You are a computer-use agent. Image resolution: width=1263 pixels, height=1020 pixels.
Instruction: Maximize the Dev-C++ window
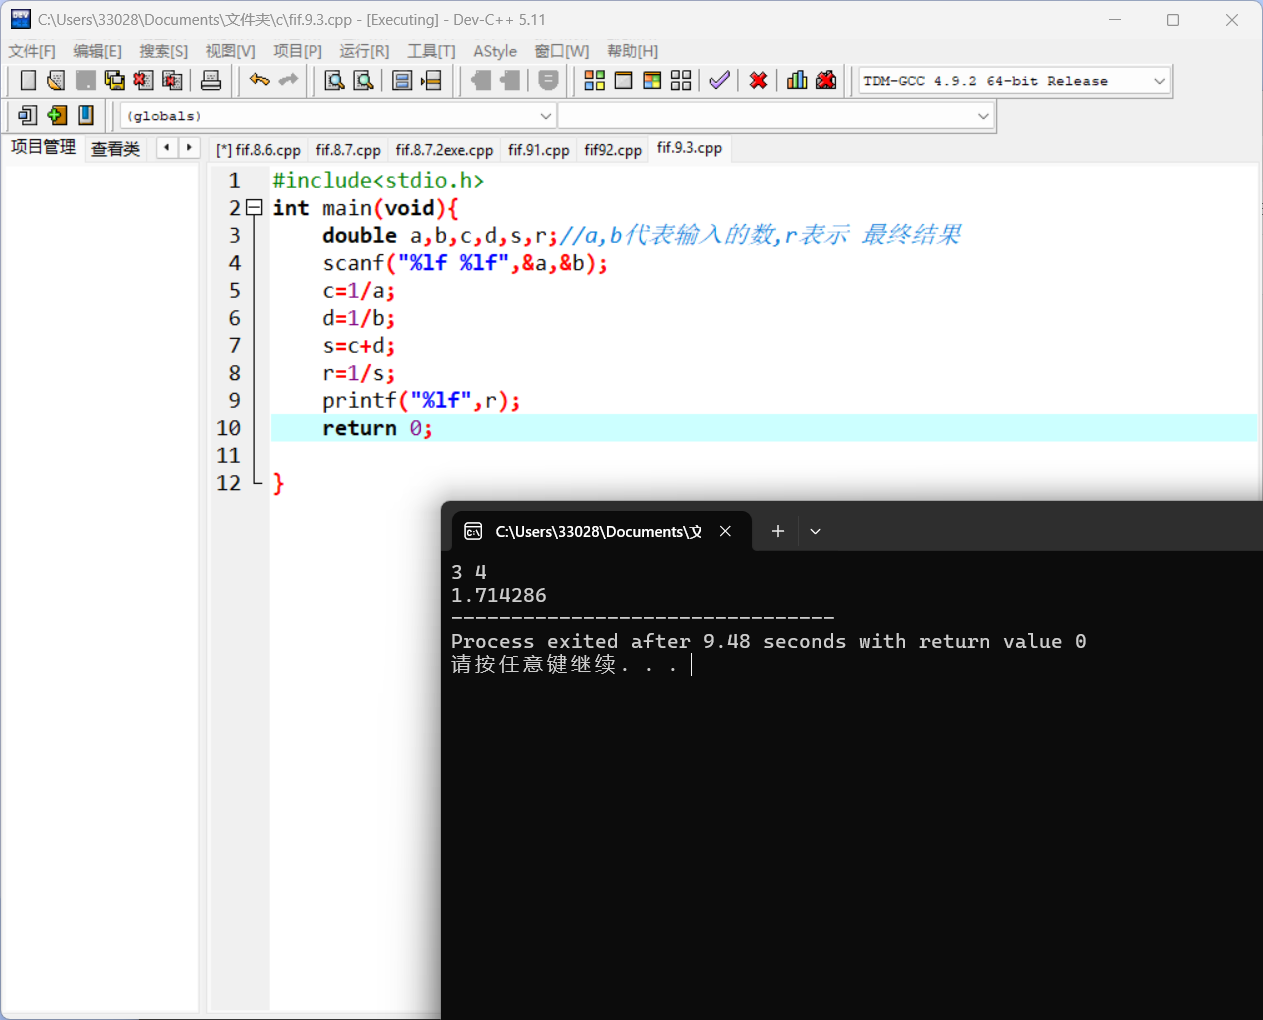[x=1173, y=20]
